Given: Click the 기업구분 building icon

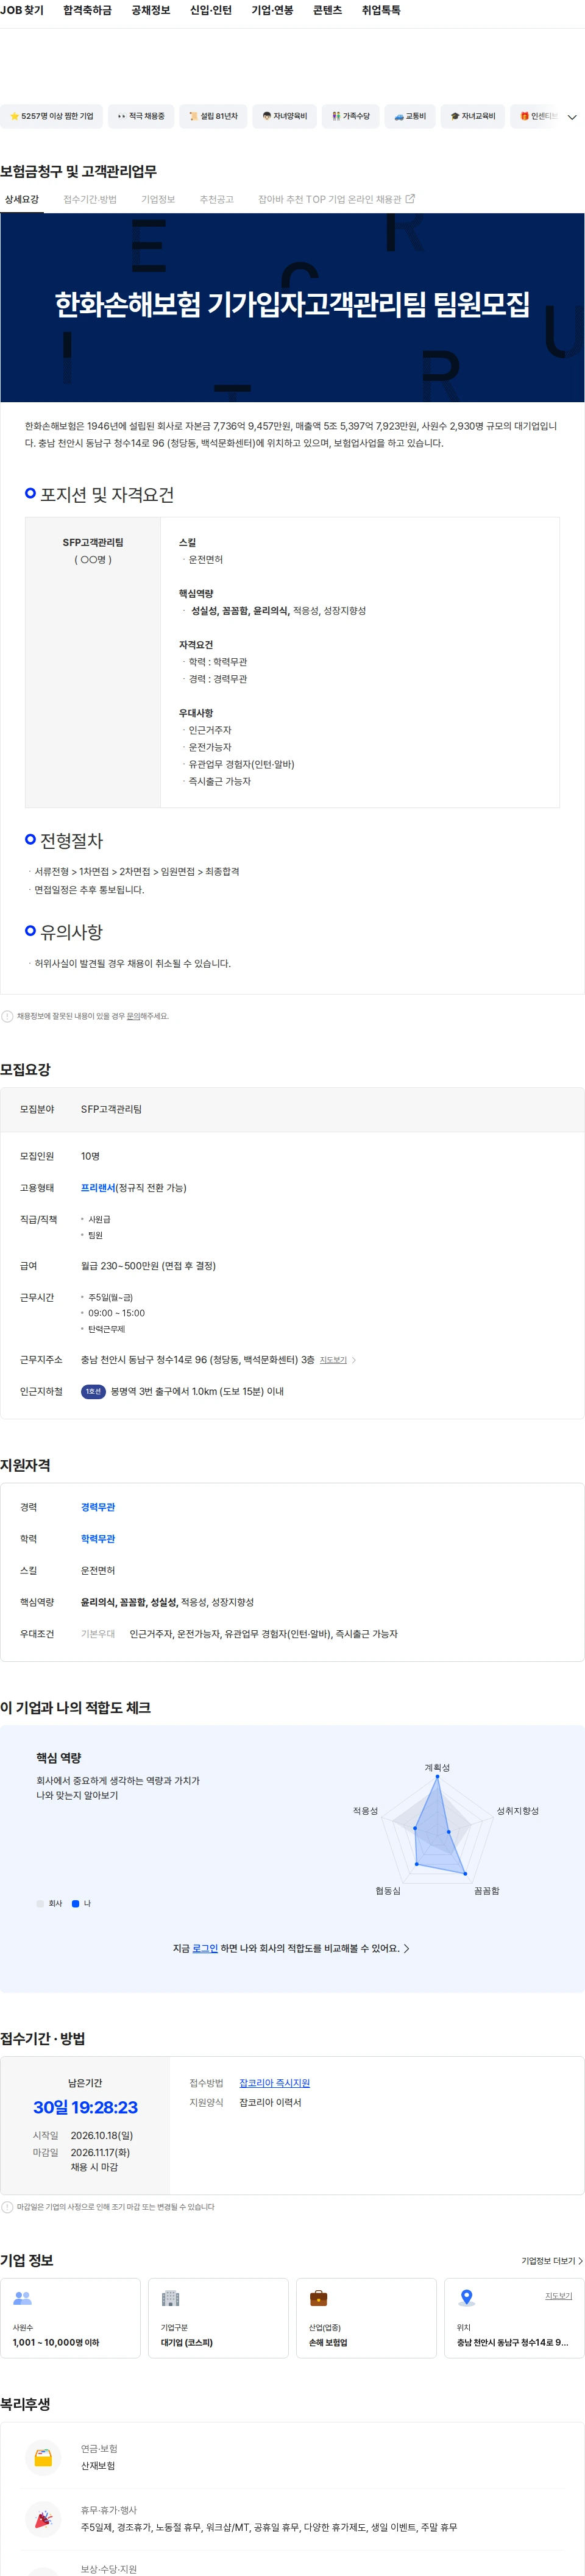Looking at the screenshot, I should point(170,2298).
